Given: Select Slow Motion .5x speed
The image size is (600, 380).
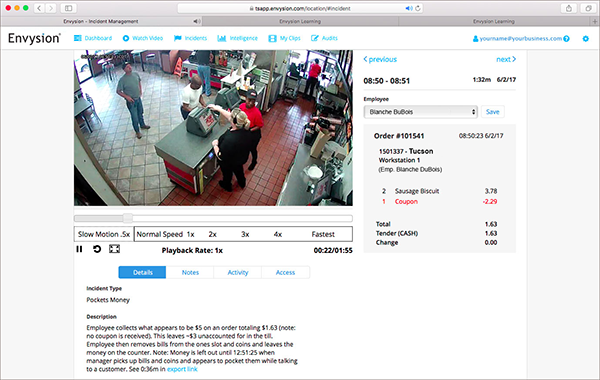Looking at the screenshot, I should (104, 234).
